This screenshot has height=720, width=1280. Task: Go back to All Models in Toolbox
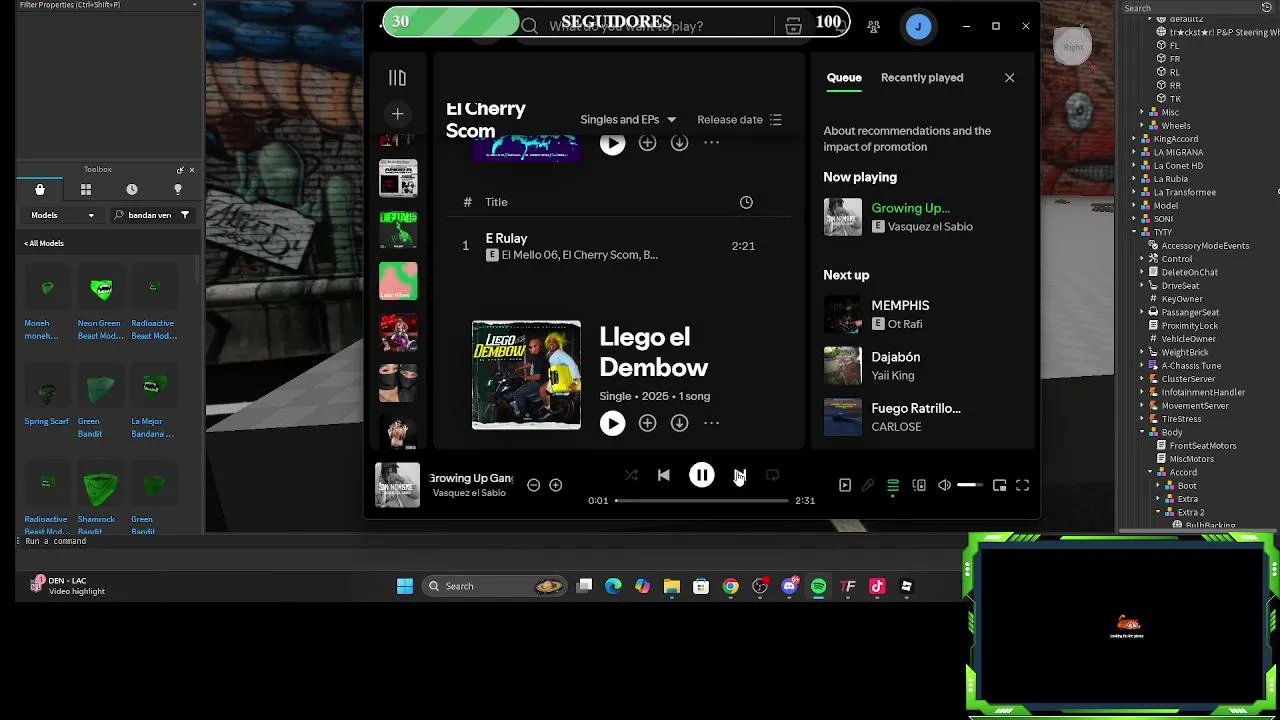point(44,243)
